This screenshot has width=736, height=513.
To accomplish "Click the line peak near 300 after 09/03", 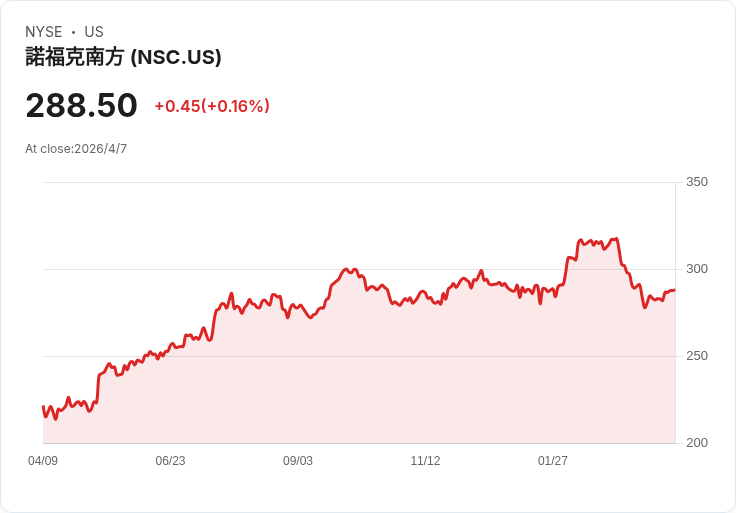I will (346, 269).
